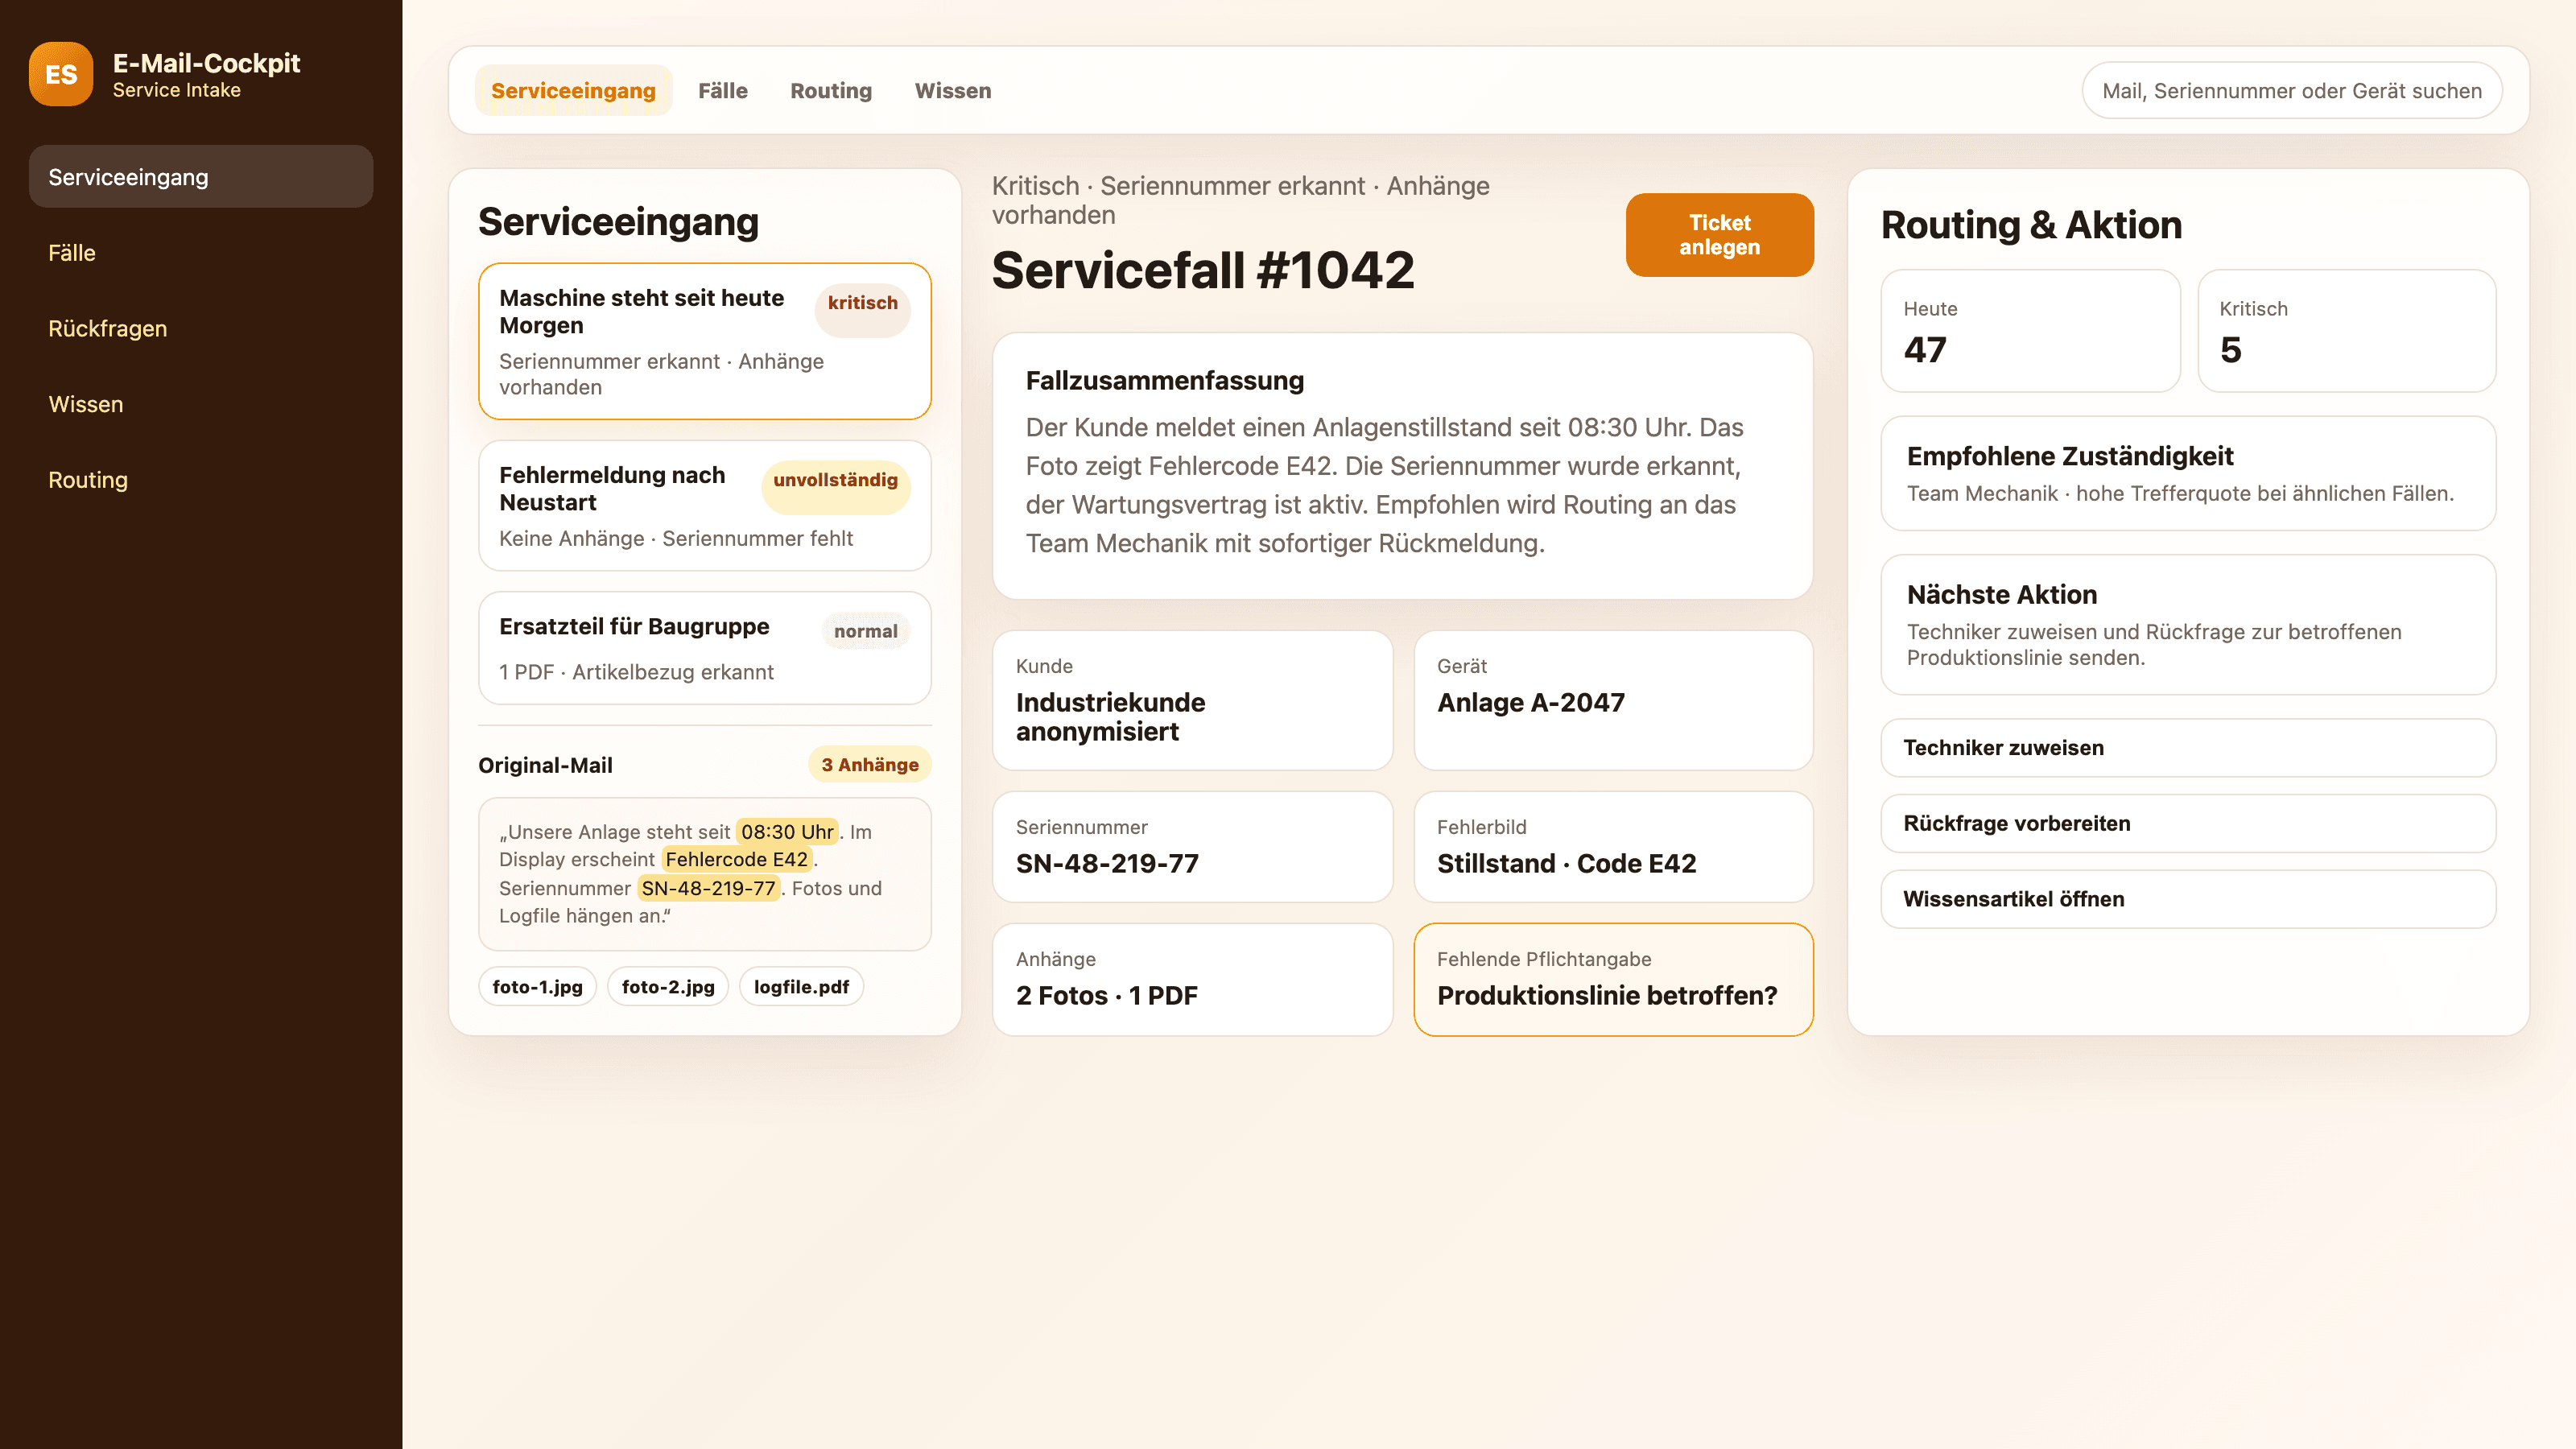Viewport: 2576px width, 1449px height.
Task: Open mail 'Ersatzteil für Baugruppe'
Action: (x=705, y=648)
